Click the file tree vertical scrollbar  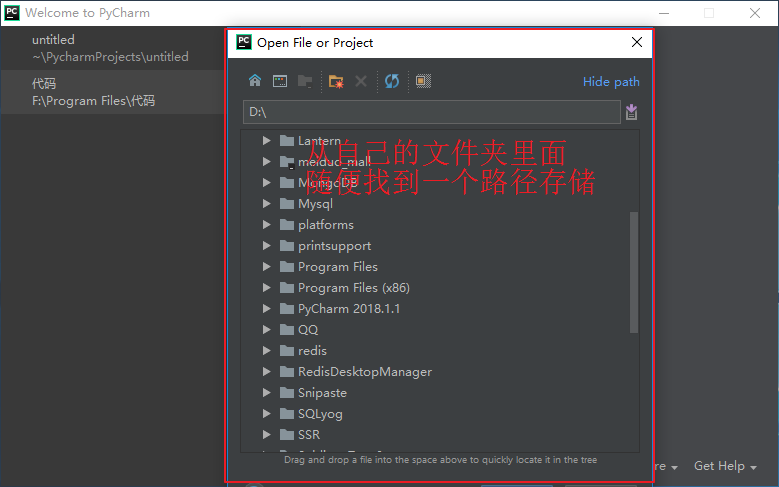pos(634,272)
